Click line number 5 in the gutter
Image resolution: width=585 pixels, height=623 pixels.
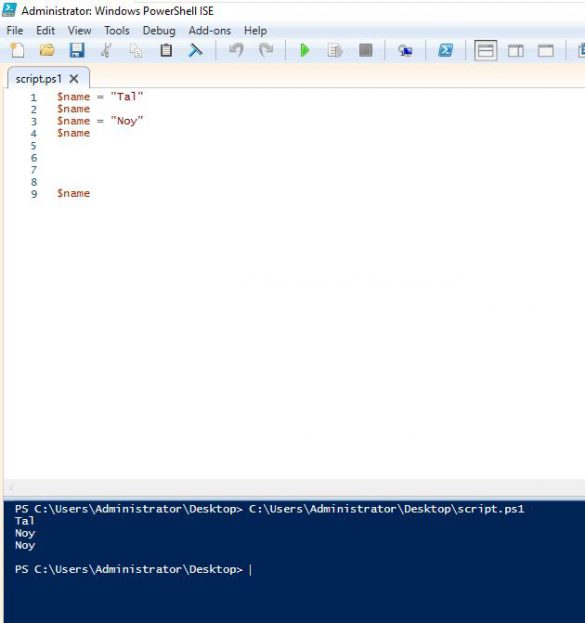tap(34, 146)
